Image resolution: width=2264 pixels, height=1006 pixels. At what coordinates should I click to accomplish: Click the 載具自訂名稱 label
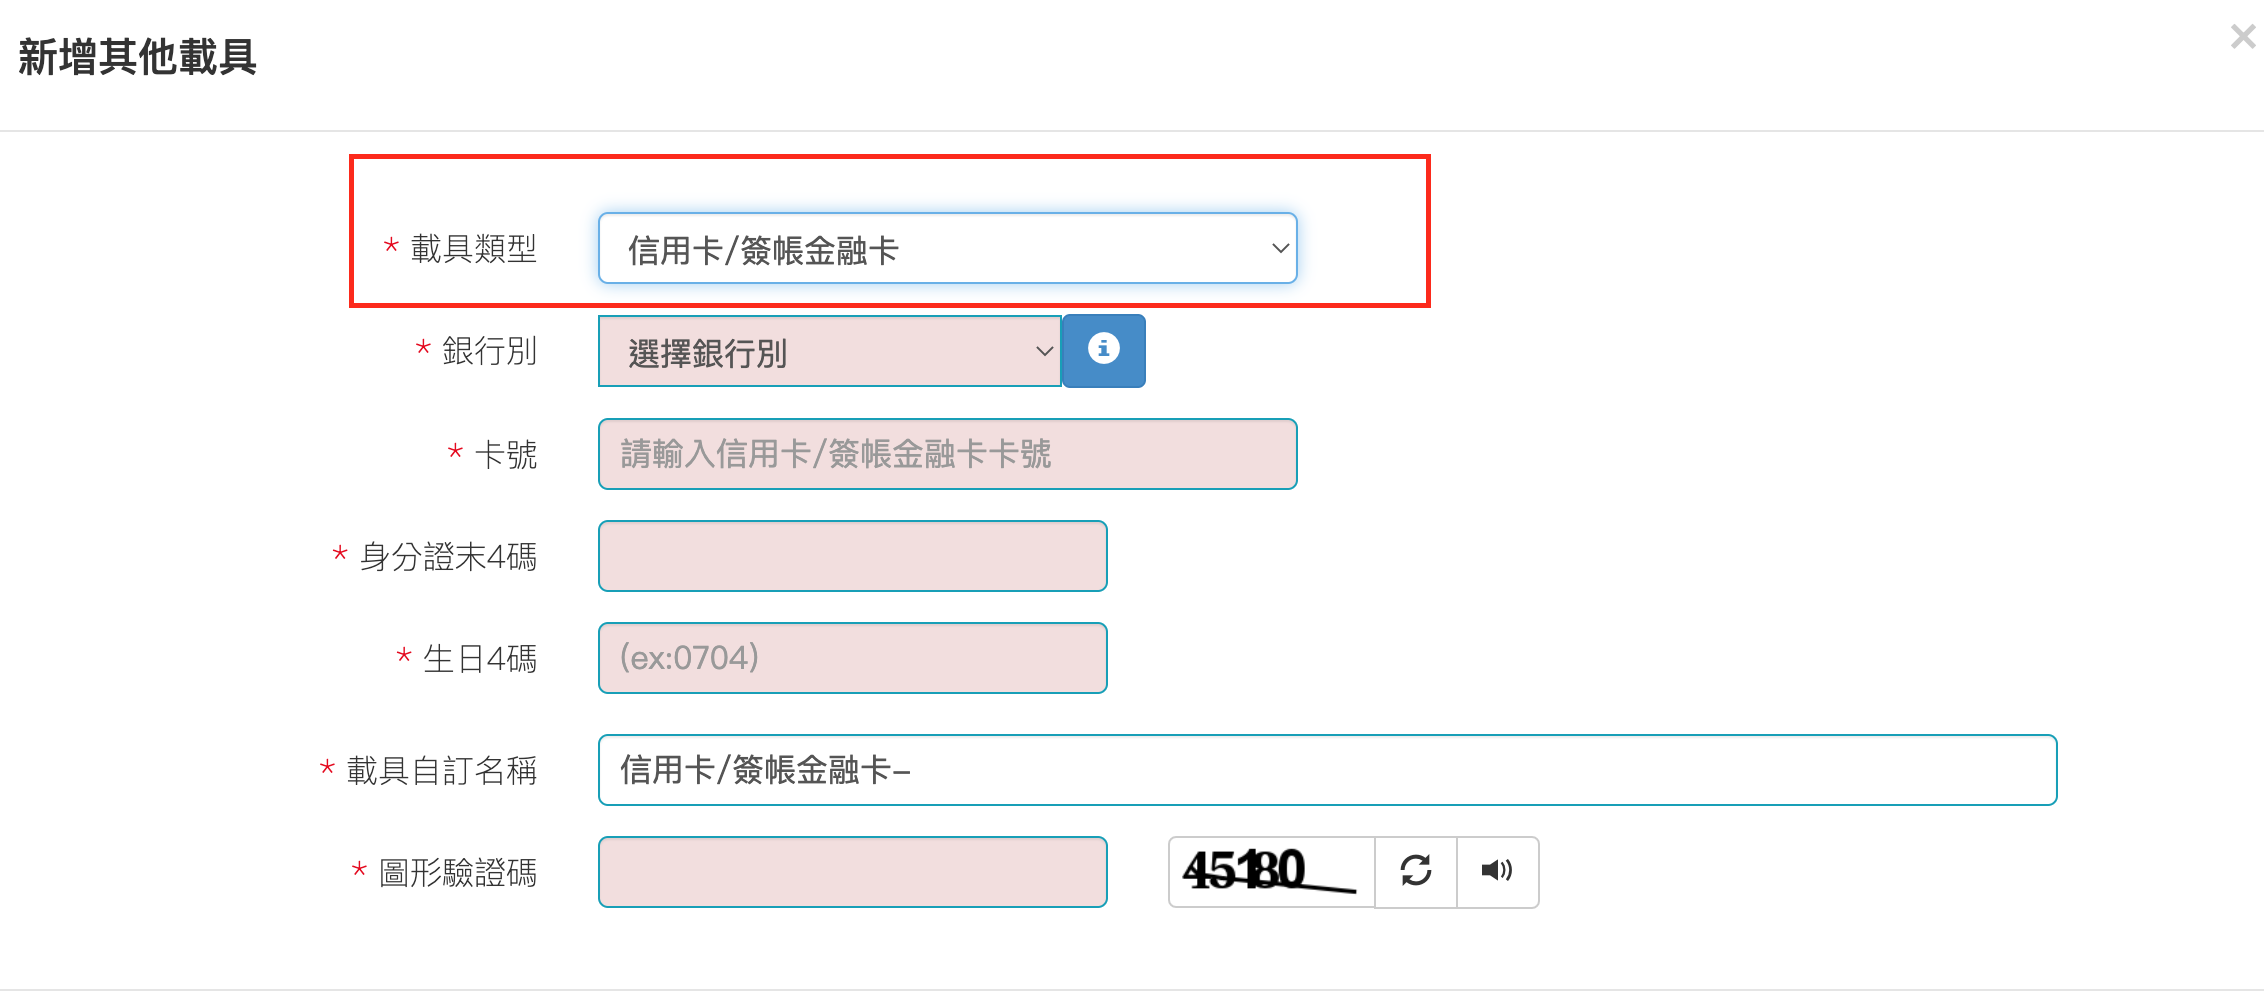click(x=442, y=771)
